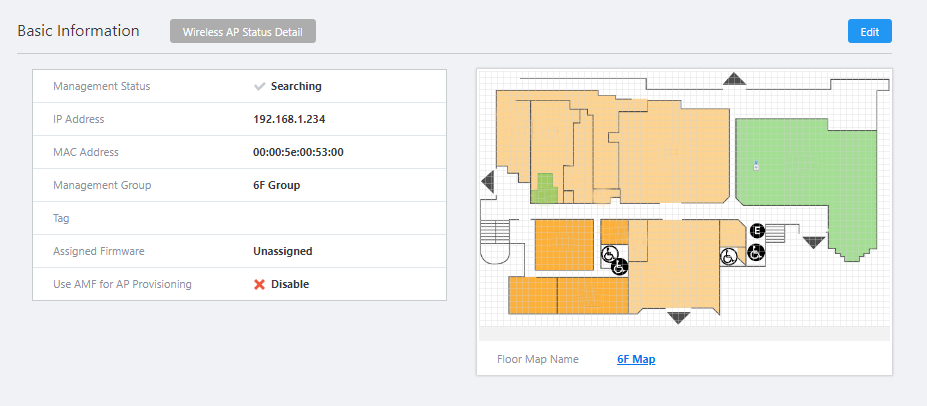927x406 pixels.
Task: Open Wireless AP Status Detail
Action: (243, 32)
